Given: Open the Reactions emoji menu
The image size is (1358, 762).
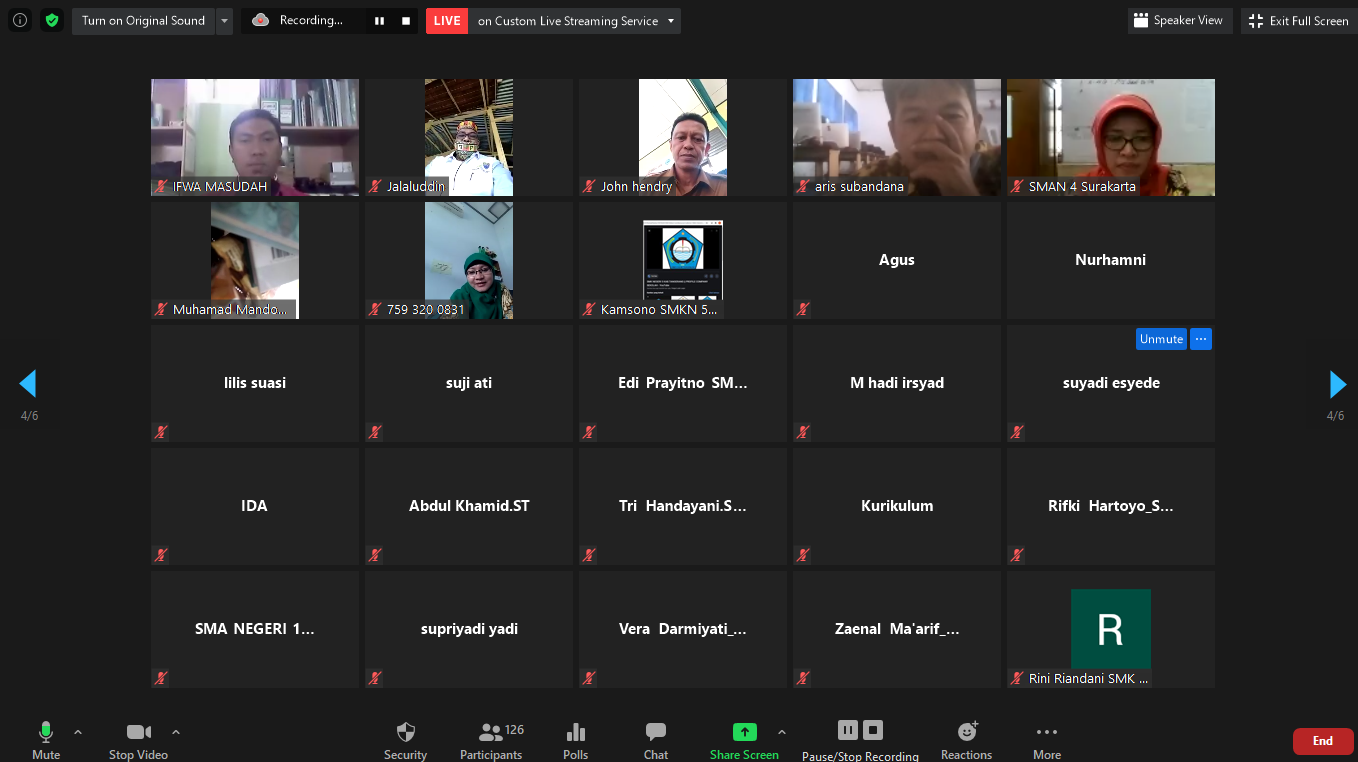Looking at the screenshot, I should point(966,740).
